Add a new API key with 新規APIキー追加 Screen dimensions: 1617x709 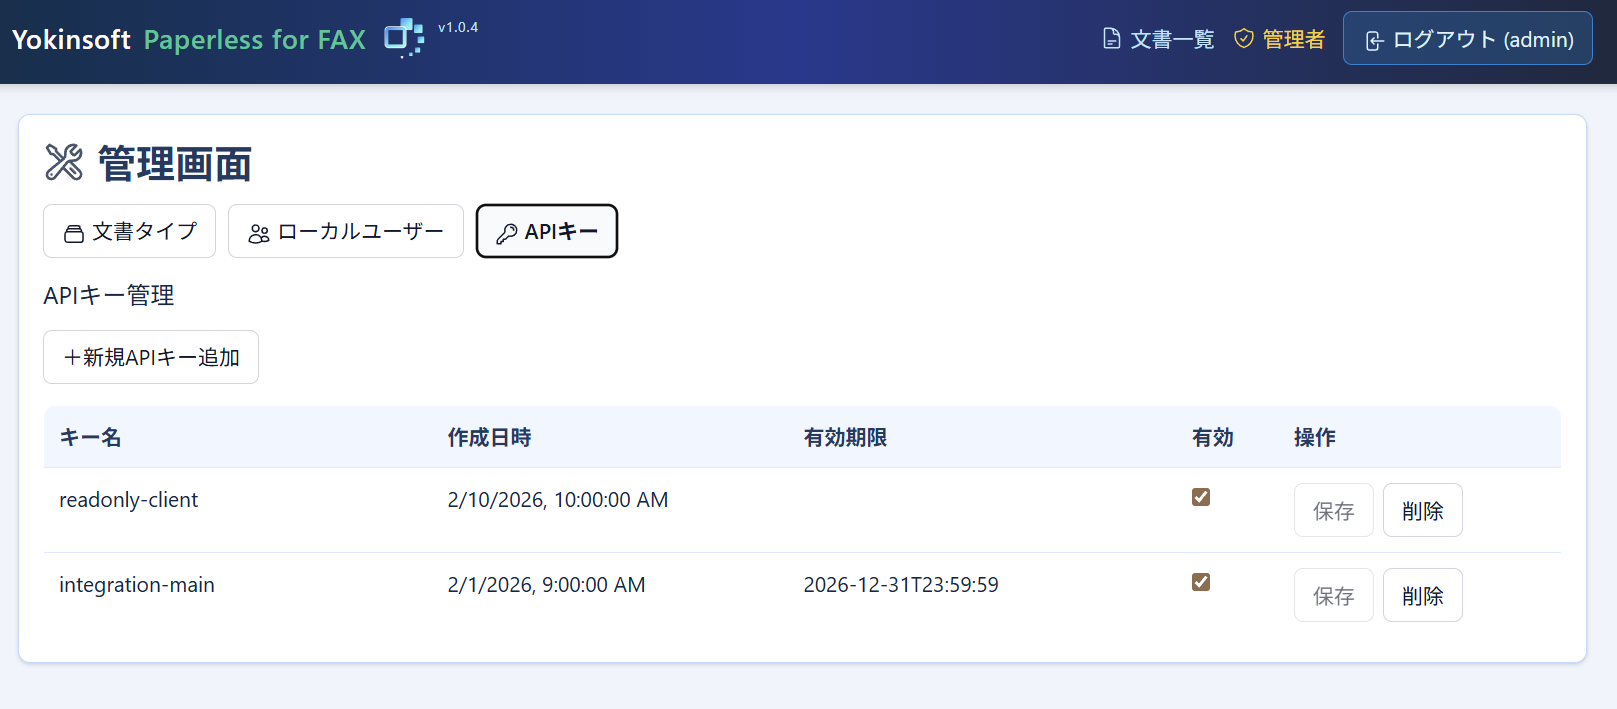[151, 357]
